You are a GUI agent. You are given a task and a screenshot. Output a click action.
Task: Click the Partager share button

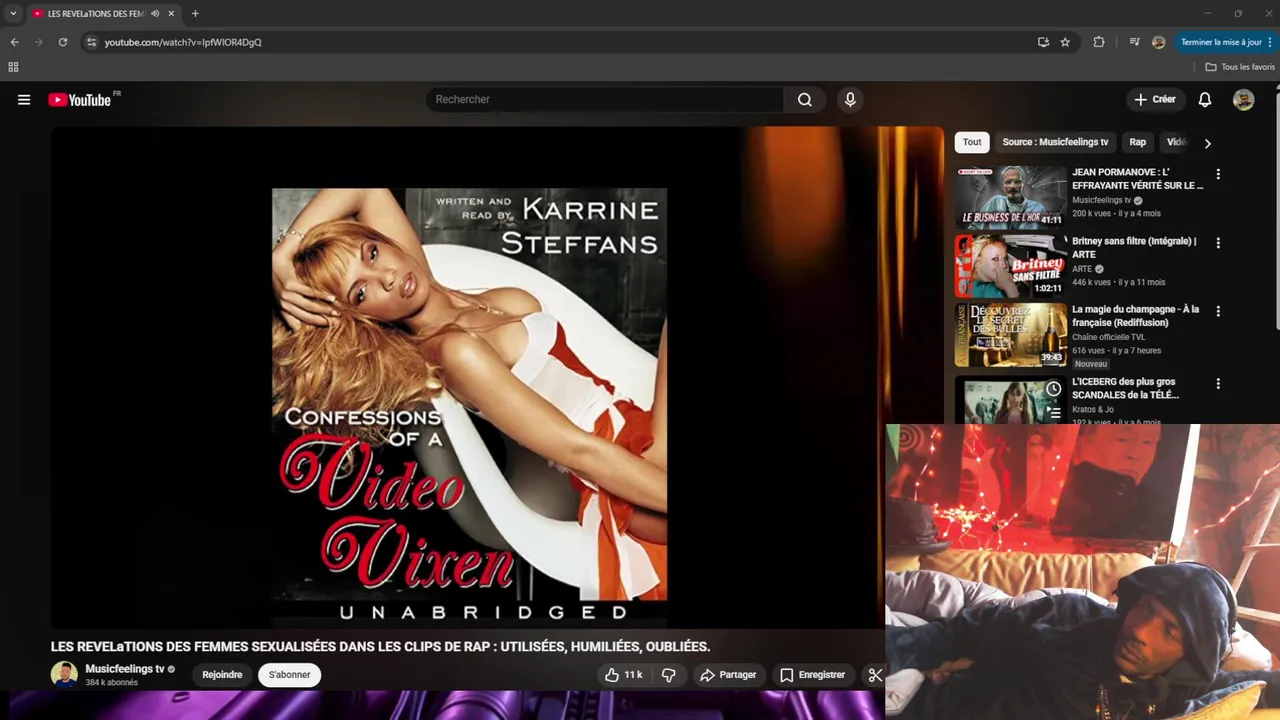[x=728, y=675]
